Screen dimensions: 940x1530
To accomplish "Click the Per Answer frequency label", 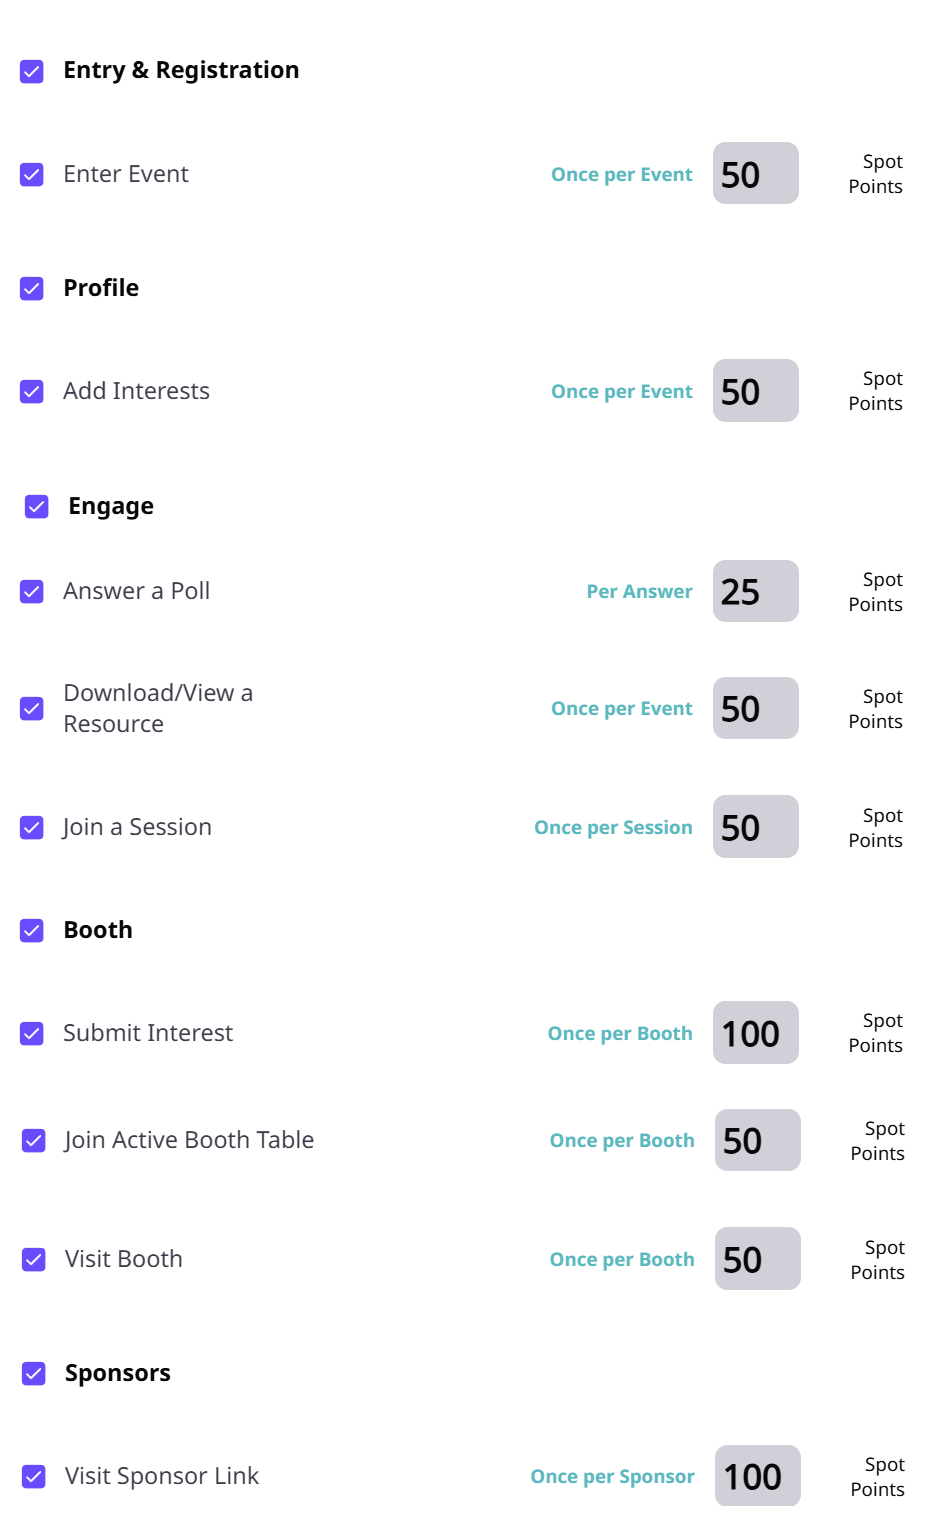I will (x=639, y=592).
